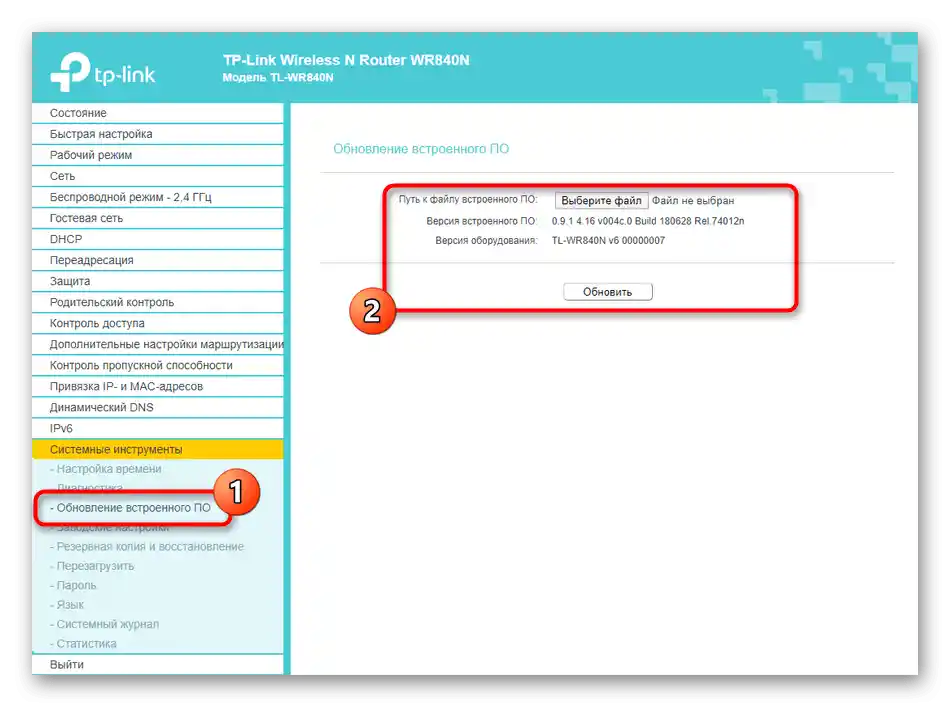Screen dimensions: 950x707
Task: Open Быстрая настройка in the sidebar
Action: pos(158,134)
